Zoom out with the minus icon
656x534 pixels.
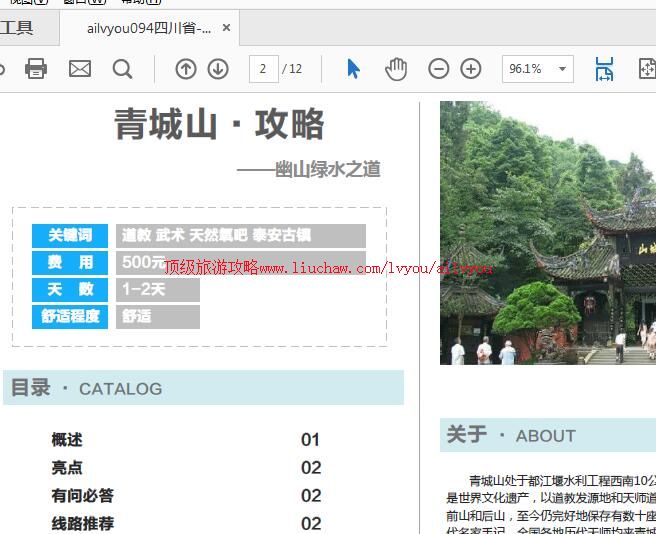pos(439,68)
